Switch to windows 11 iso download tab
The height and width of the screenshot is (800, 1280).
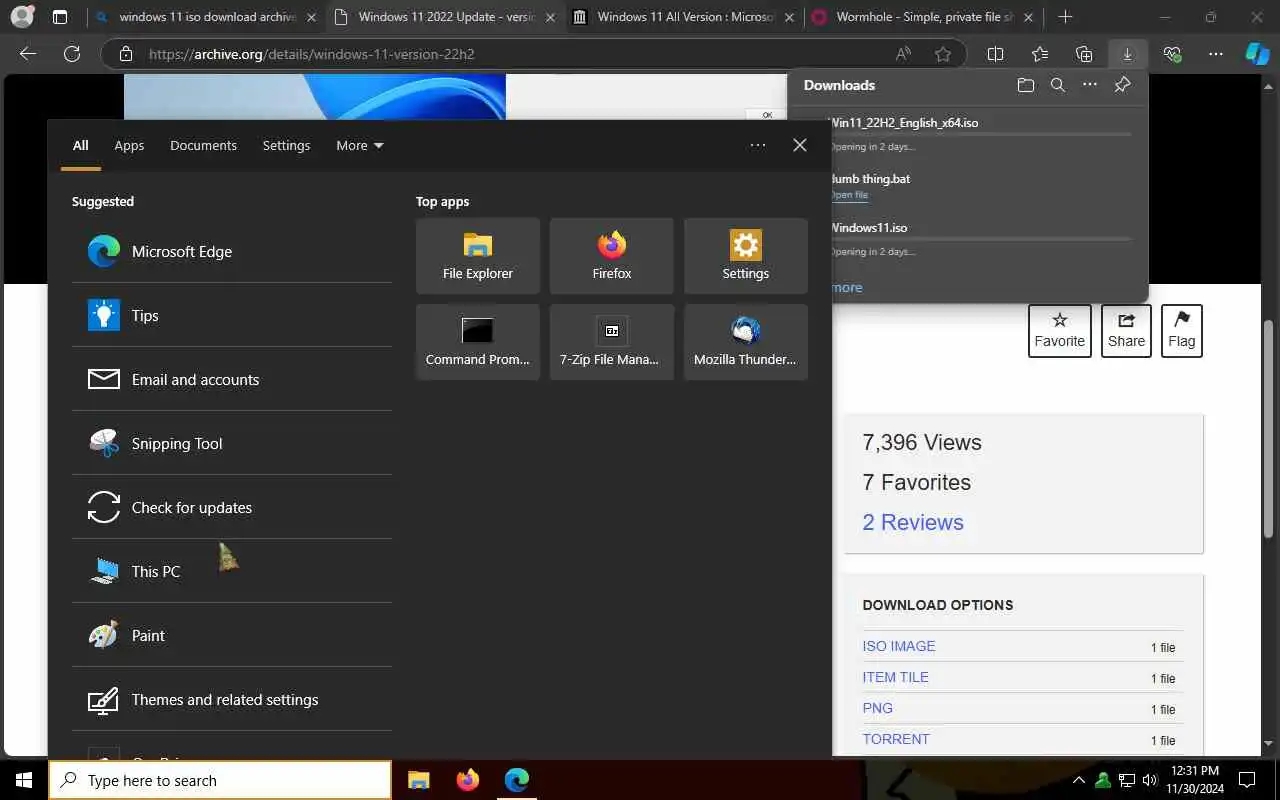click(x=206, y=17)
